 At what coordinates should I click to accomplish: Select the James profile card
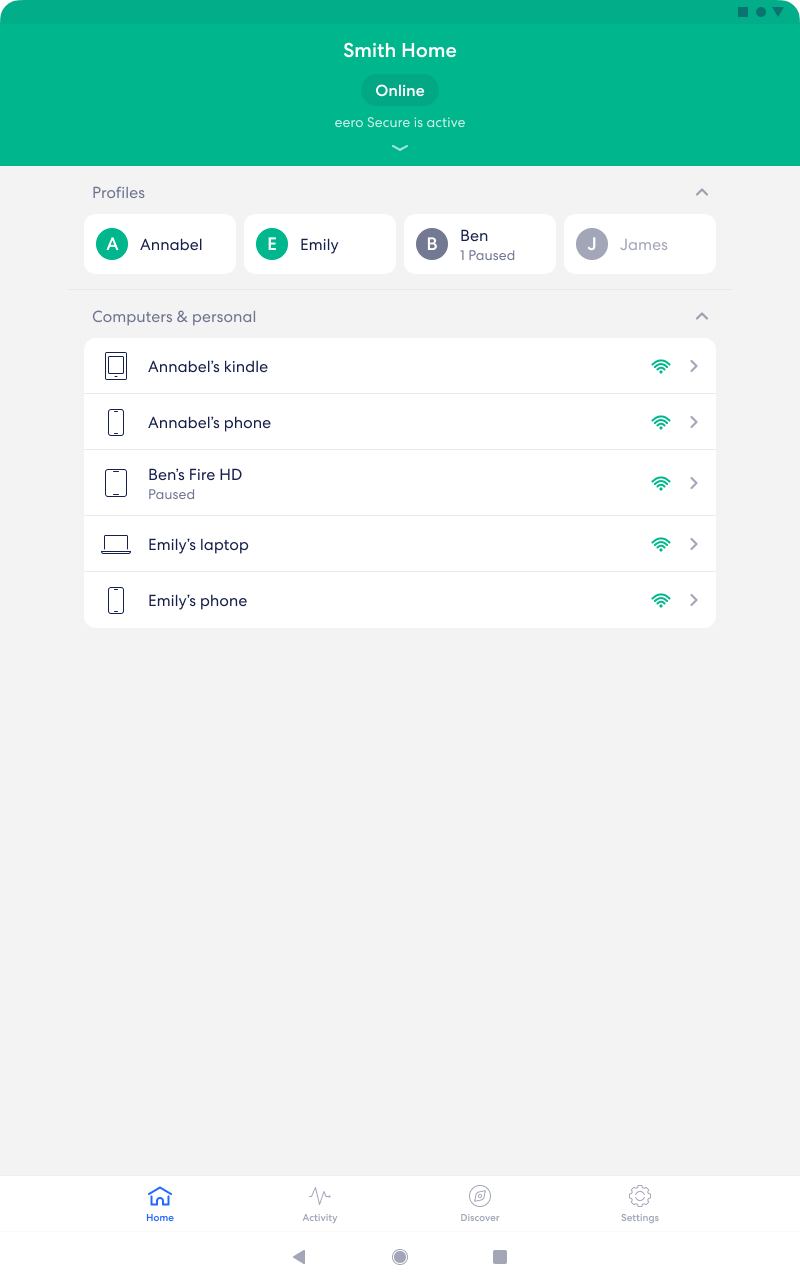[640, 244]
